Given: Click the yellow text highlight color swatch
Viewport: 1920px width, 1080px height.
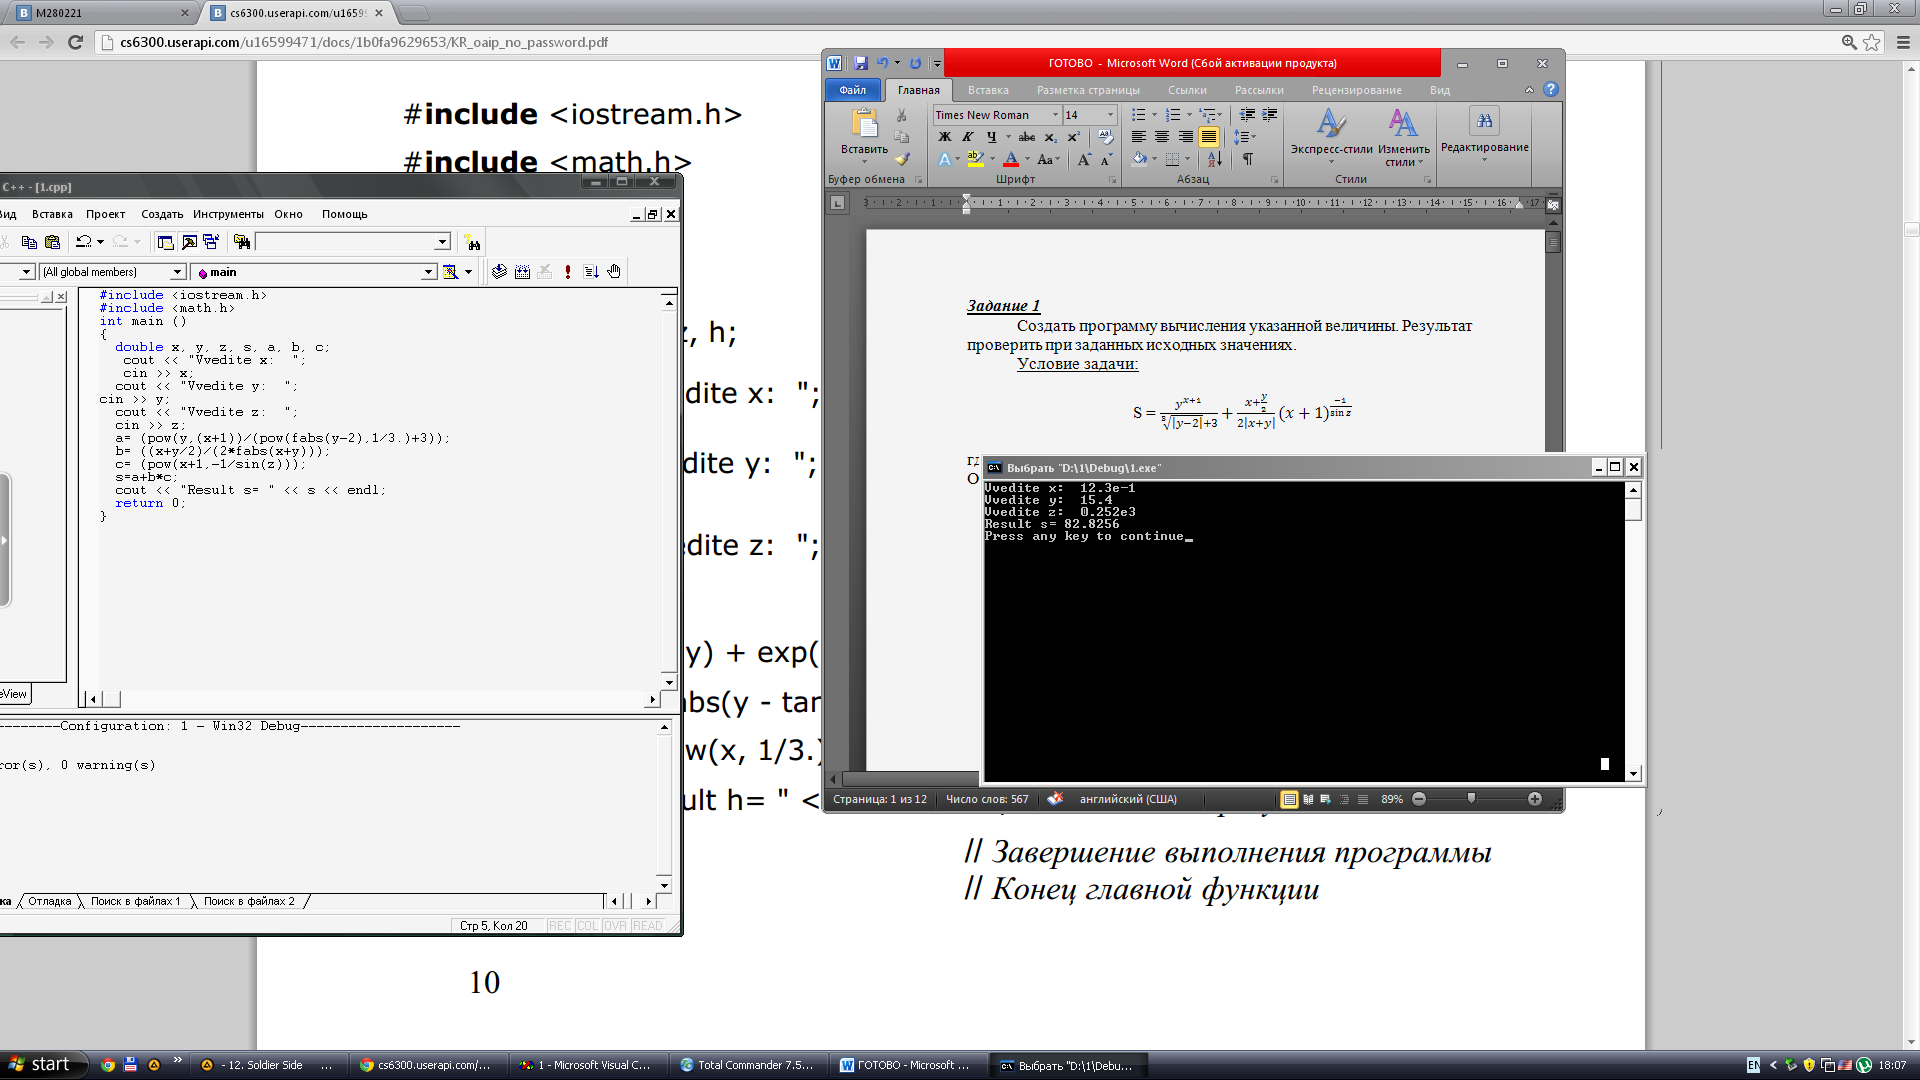Looking at the screenshot, I should tap(975, 159).
